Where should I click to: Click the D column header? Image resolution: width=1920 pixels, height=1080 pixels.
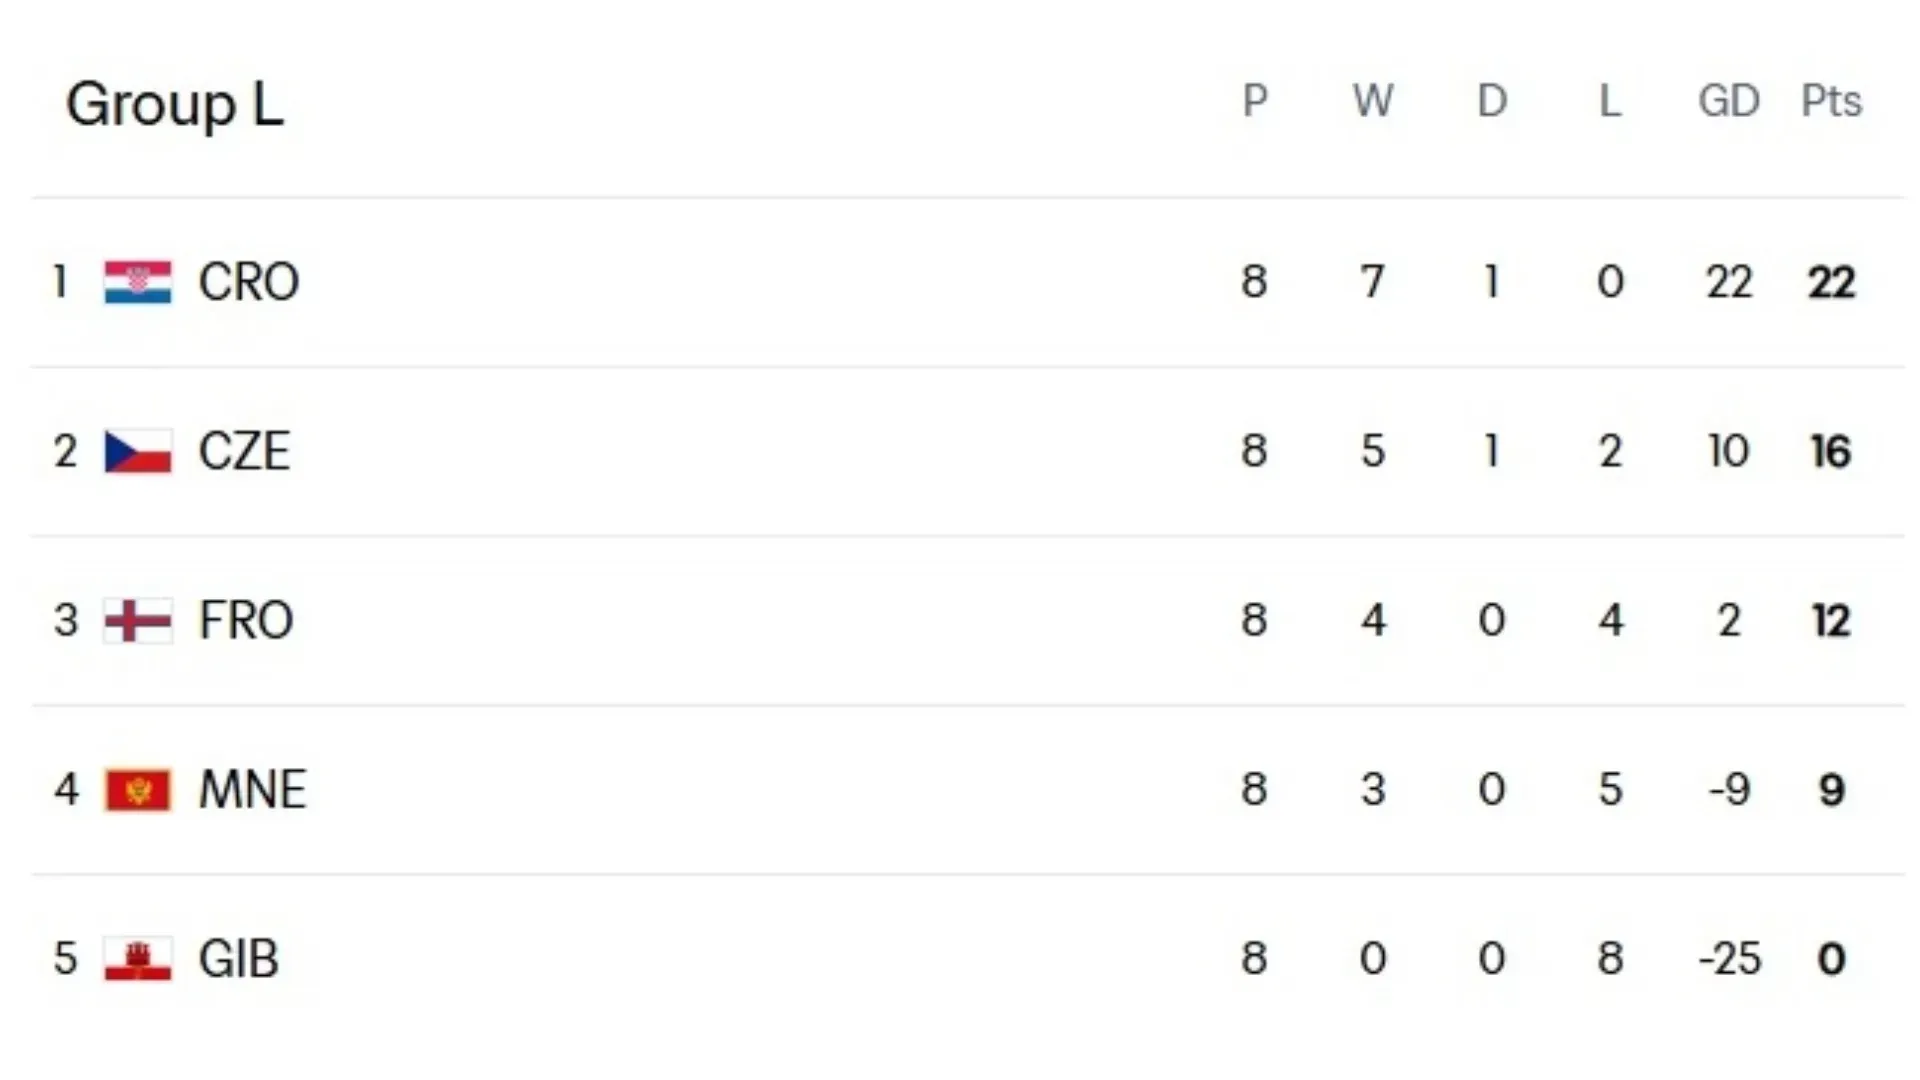1492,101
